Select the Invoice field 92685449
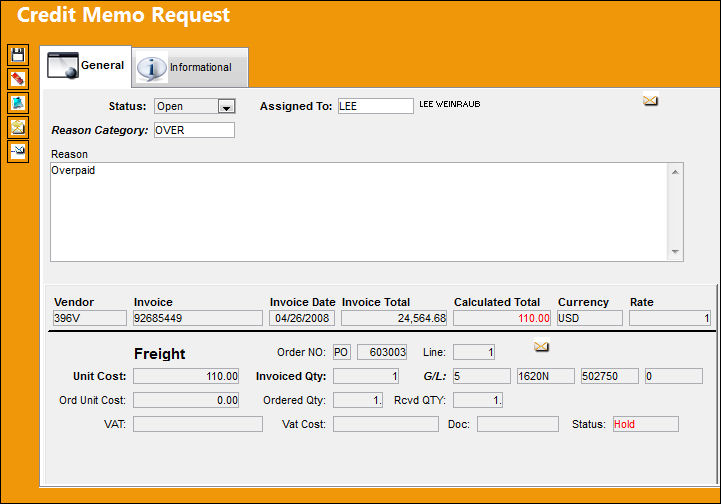This screenshot has width=721, height=504. pyautogui.click(x=198, y=318)
